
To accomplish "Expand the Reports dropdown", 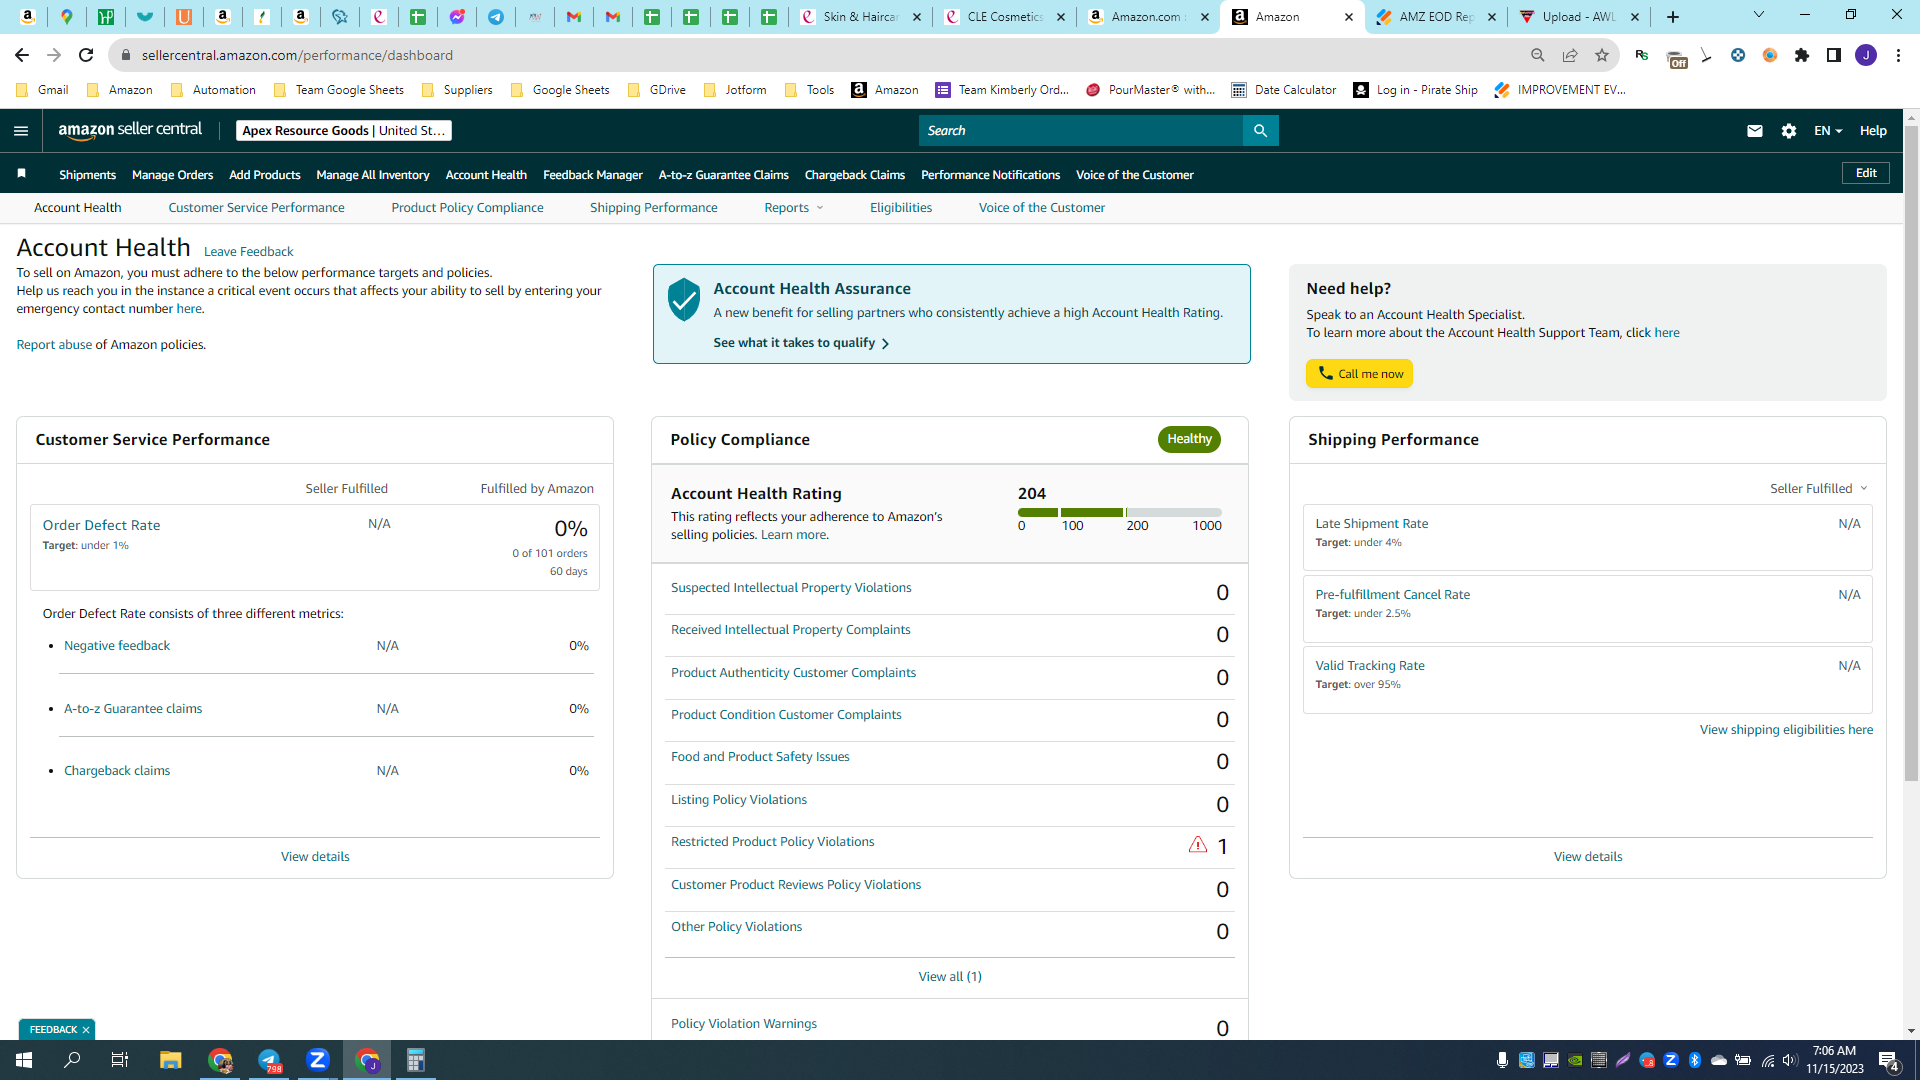I will click(794, 208).
